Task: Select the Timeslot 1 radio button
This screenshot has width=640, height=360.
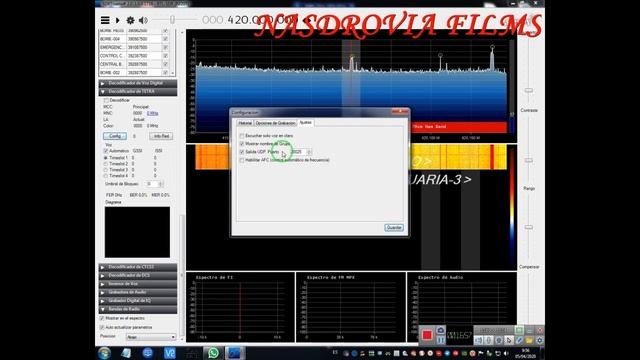Action: click(106, 158)
